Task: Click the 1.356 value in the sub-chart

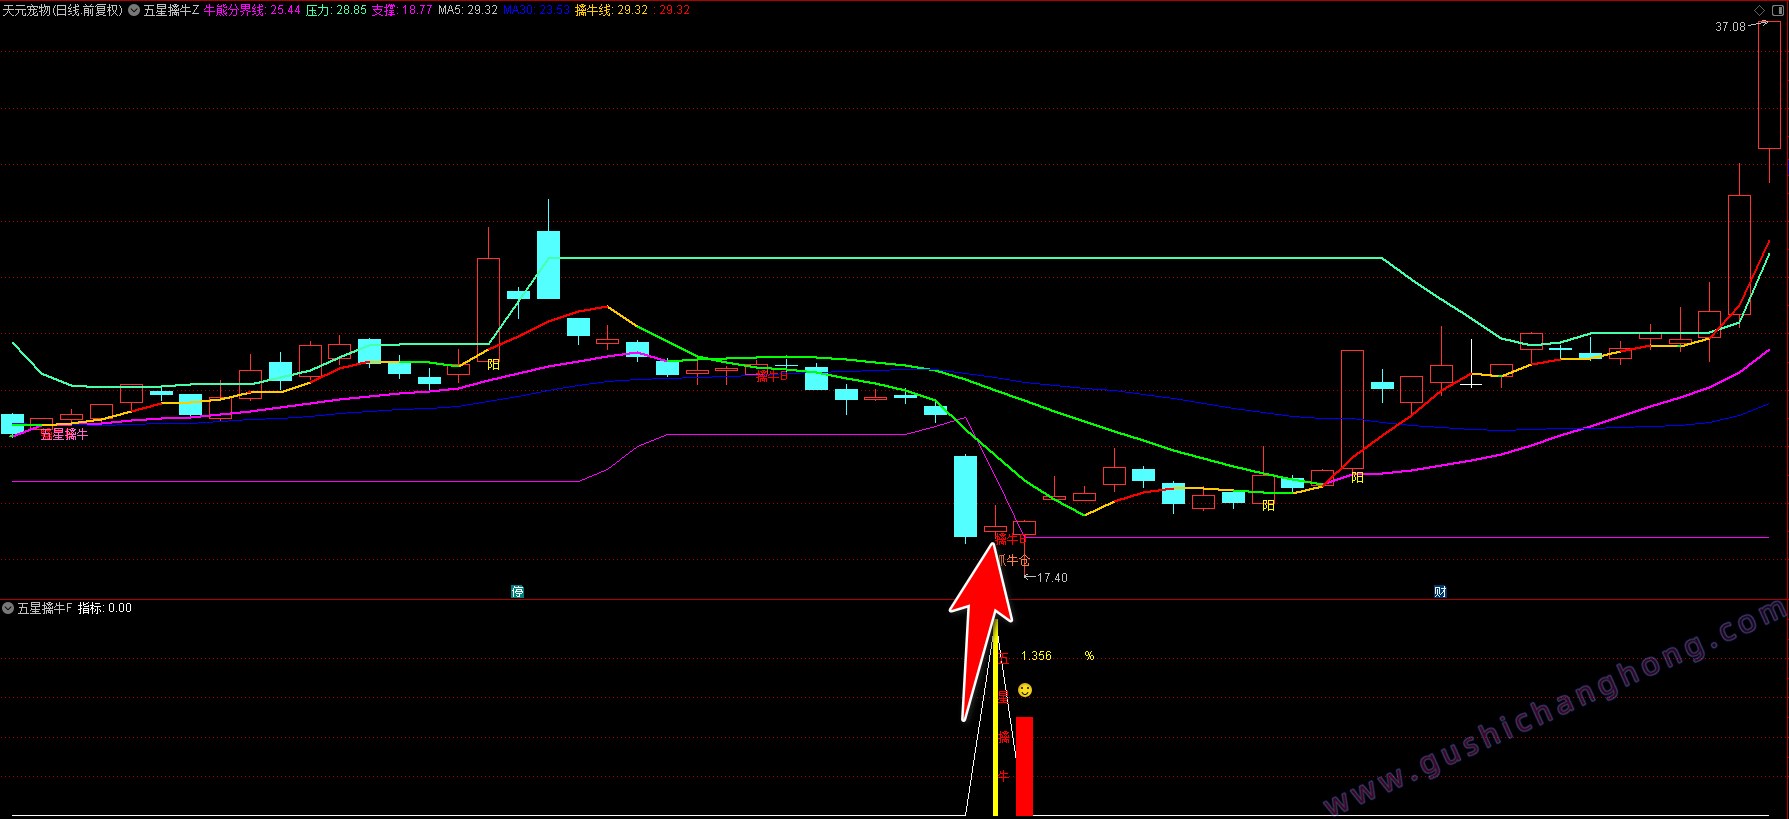Action: pos(1036,656)
